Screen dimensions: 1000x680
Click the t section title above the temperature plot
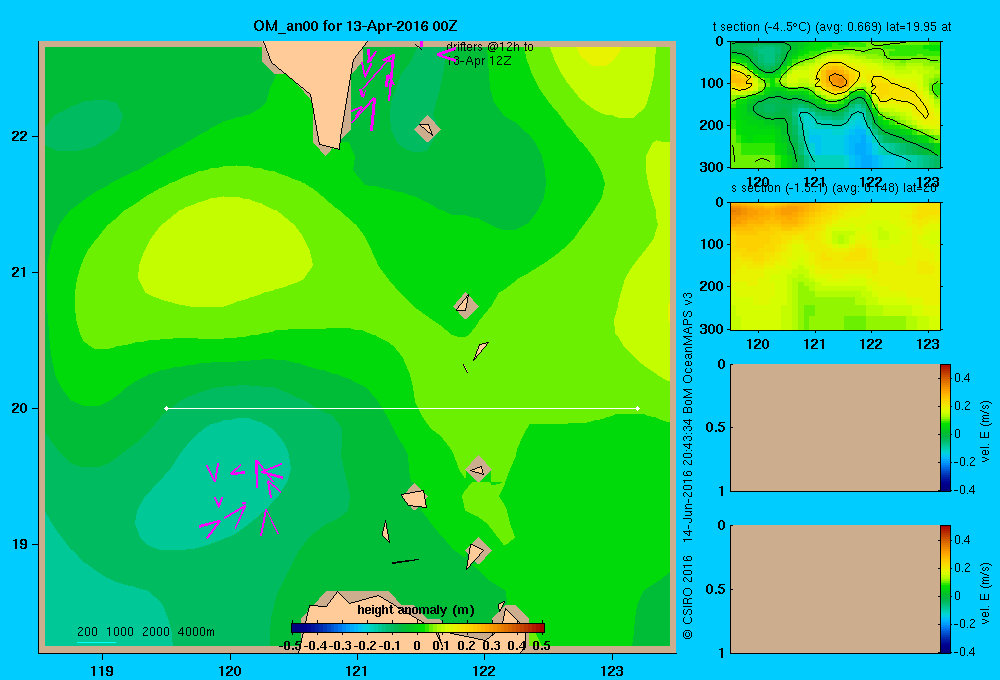832,27
